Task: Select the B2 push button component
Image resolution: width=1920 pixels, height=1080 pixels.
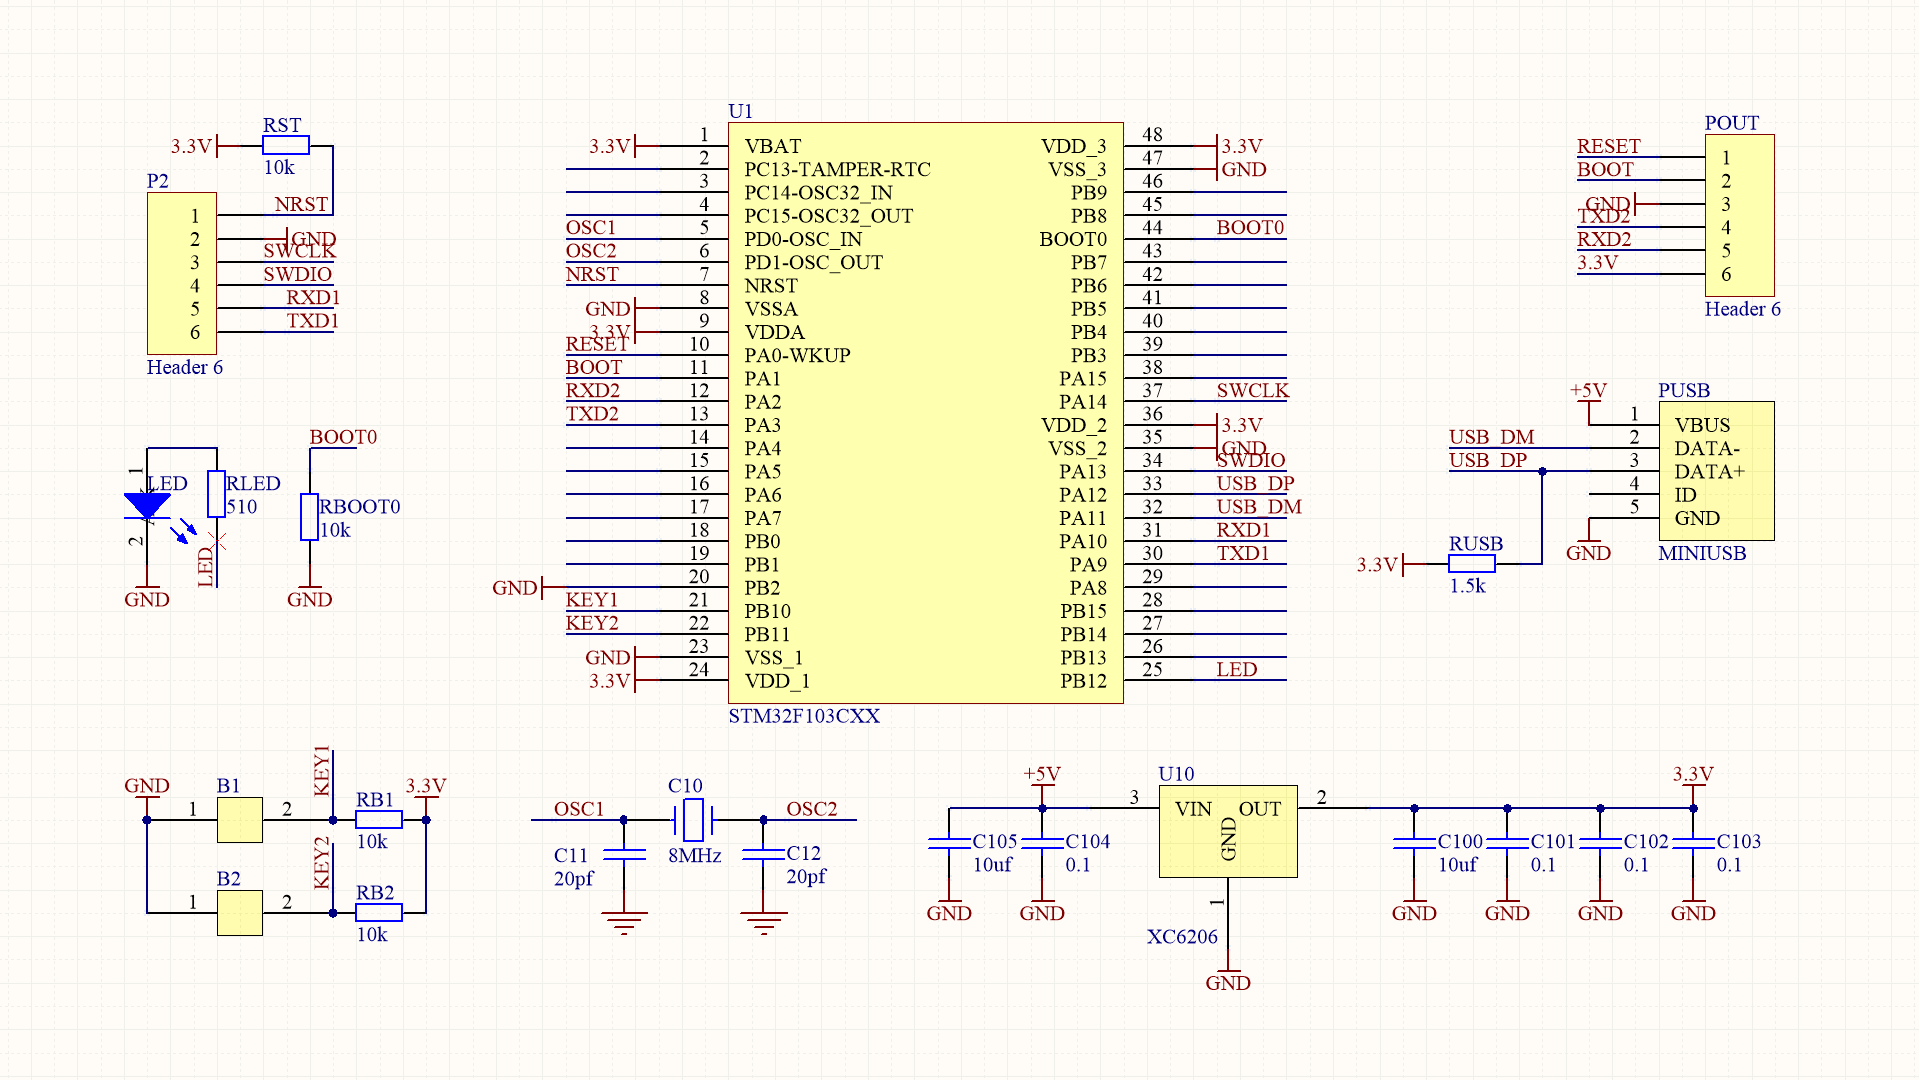Action: point(240,913)
